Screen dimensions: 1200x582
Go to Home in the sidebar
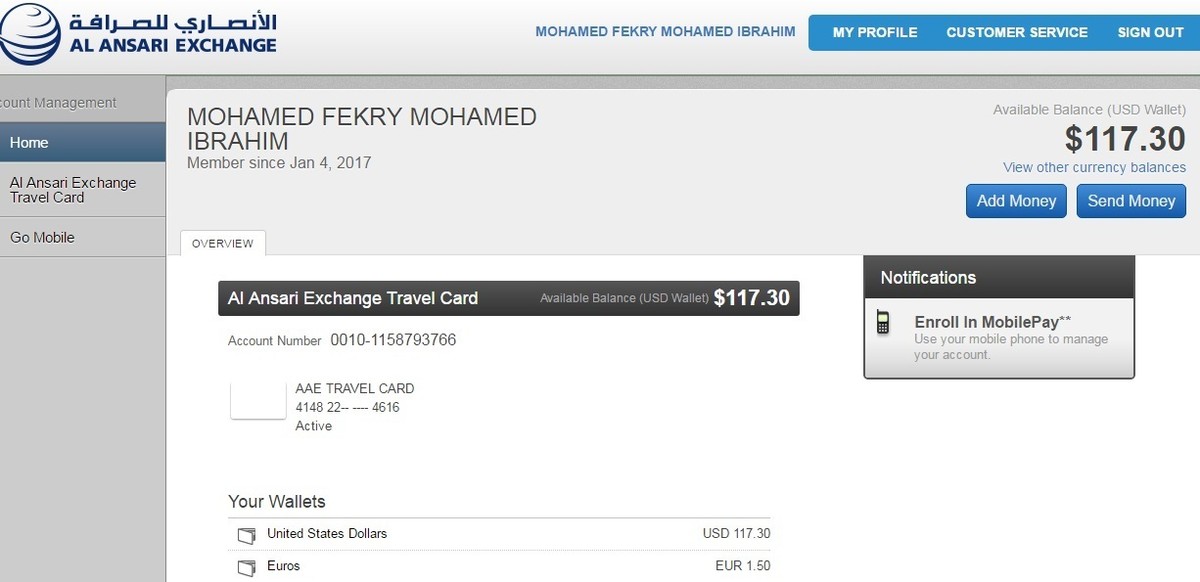(x=82, y=143)
